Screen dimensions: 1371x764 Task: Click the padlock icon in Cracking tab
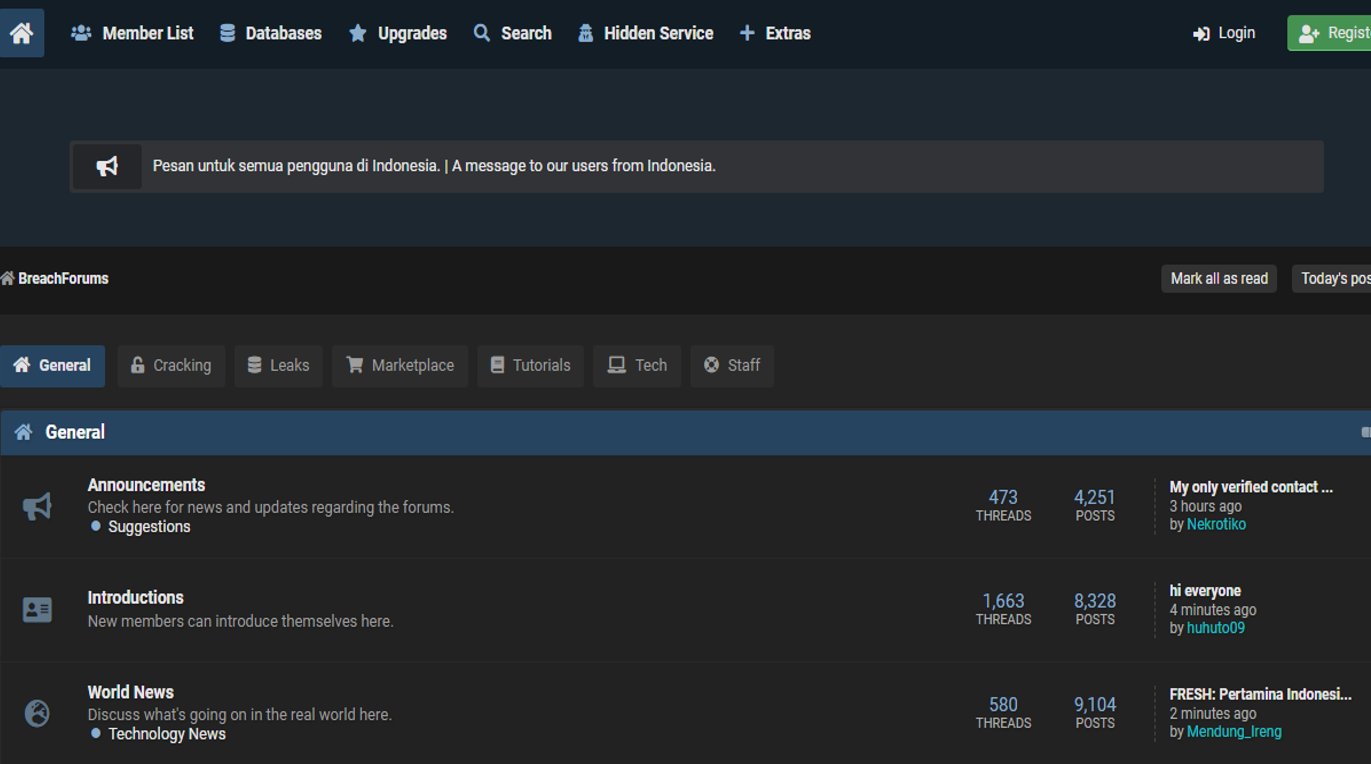coord(138,365)
